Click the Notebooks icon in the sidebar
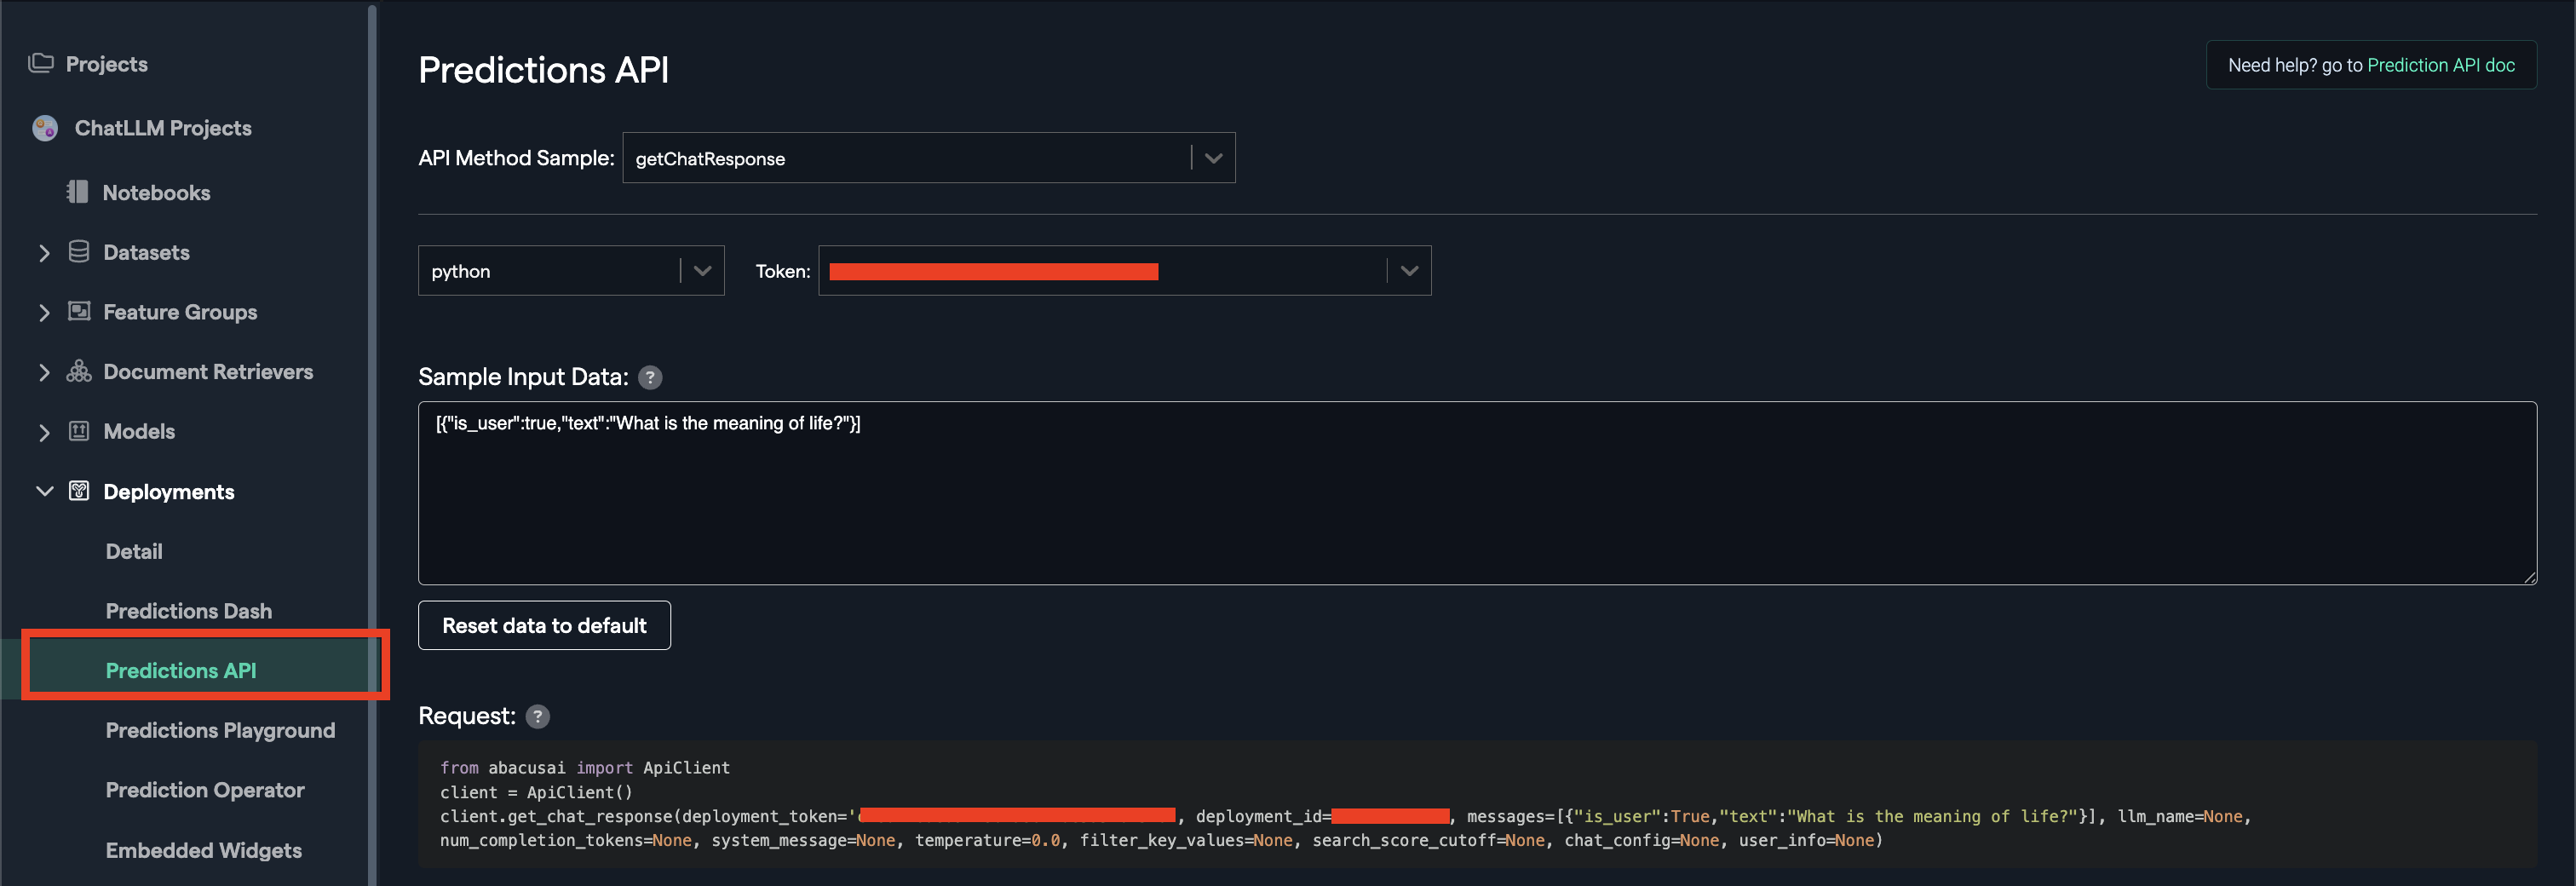The width and height of the screenshot is (2576, 886). [79, 192]
